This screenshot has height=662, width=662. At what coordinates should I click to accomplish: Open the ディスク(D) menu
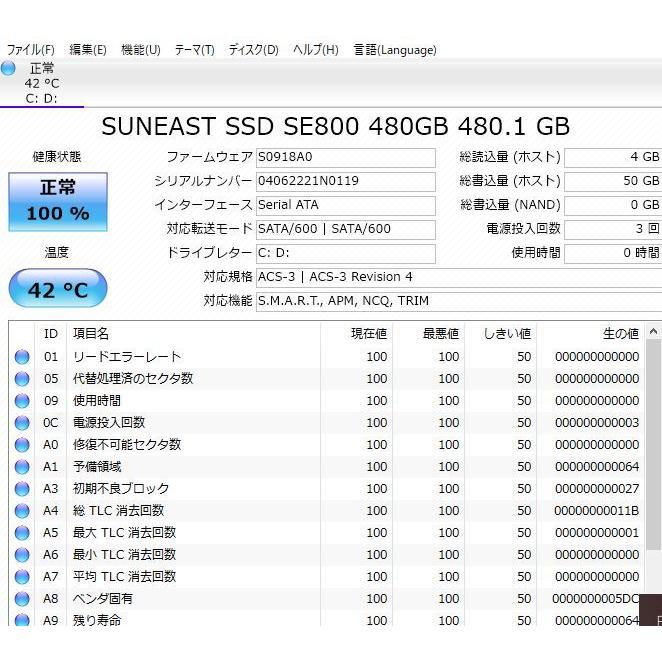tap(253, 50)
